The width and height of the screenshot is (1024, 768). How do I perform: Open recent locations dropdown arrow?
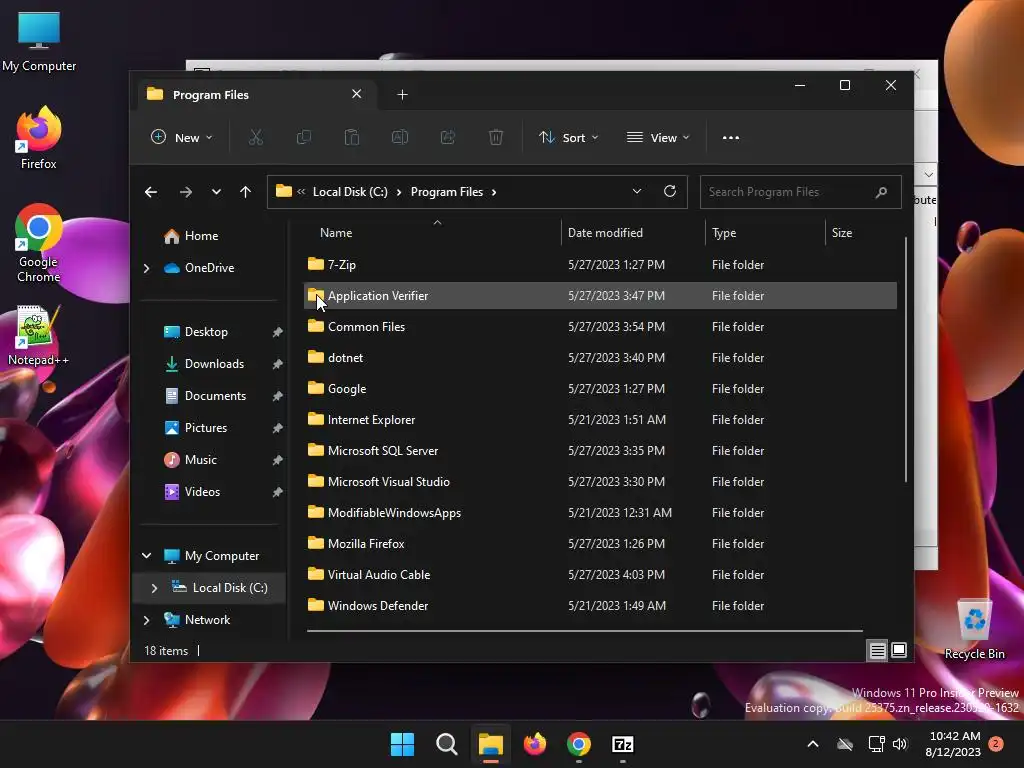(216, 192)
